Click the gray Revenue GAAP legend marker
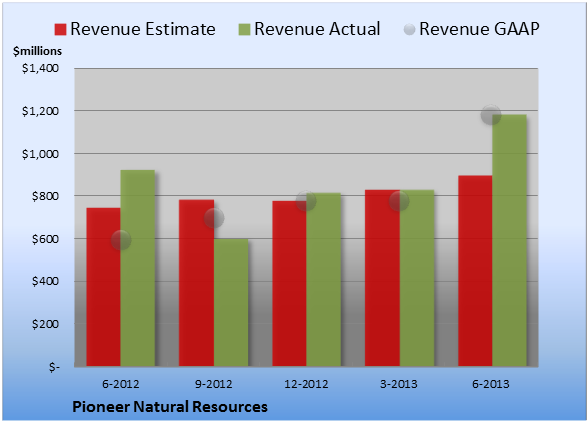 pyautogui.click(x=410, y=30)
